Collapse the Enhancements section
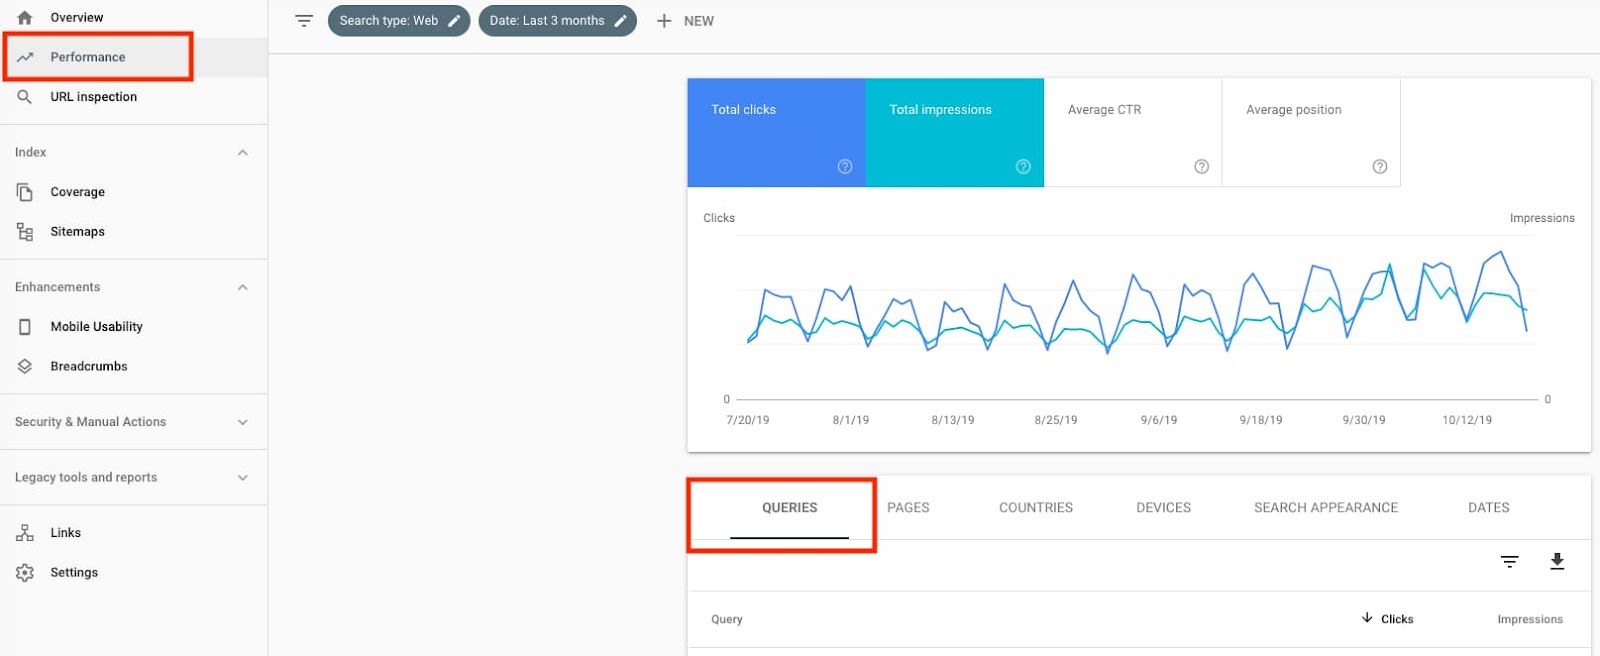The image size is (1600, 656). (x=242, y=287)
